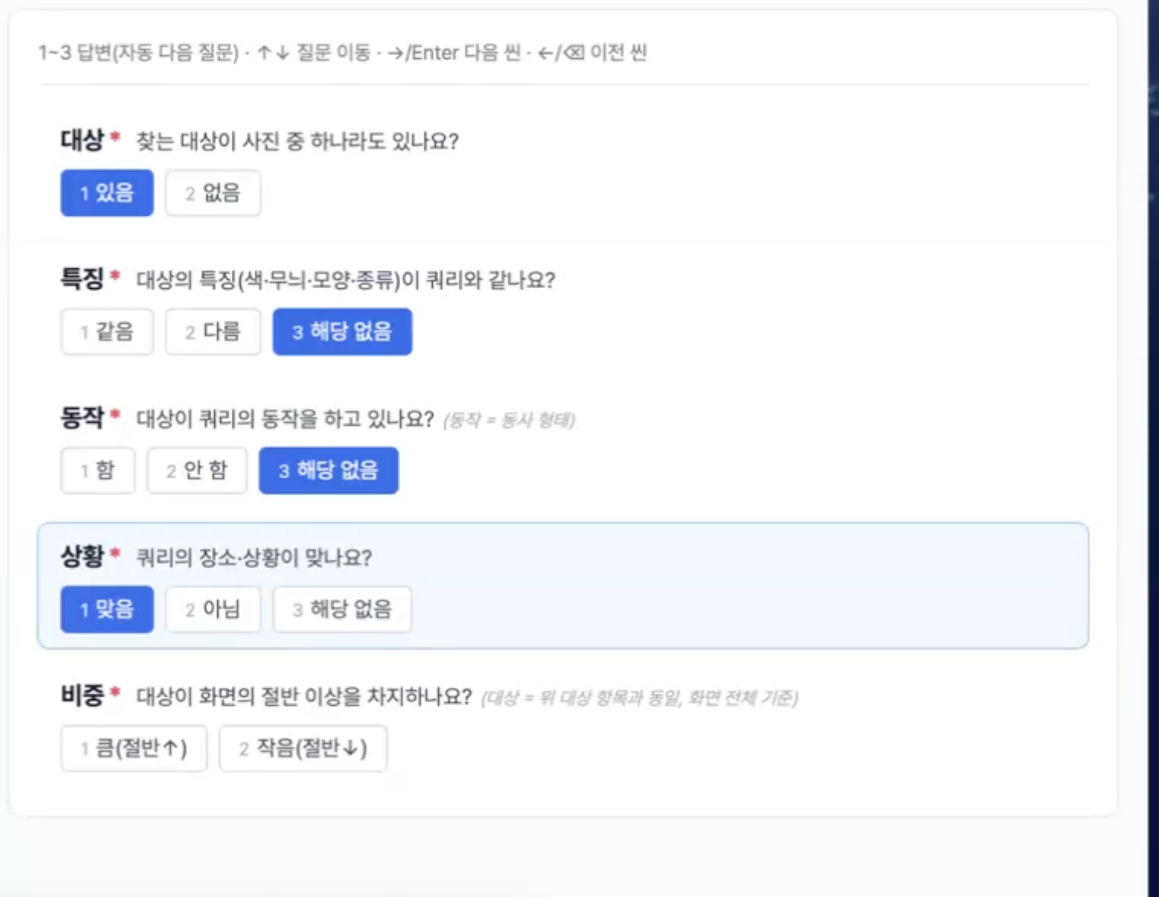Select '맞음' for the 상황 question
1159x897 pixels.
[x=107, y=610]
